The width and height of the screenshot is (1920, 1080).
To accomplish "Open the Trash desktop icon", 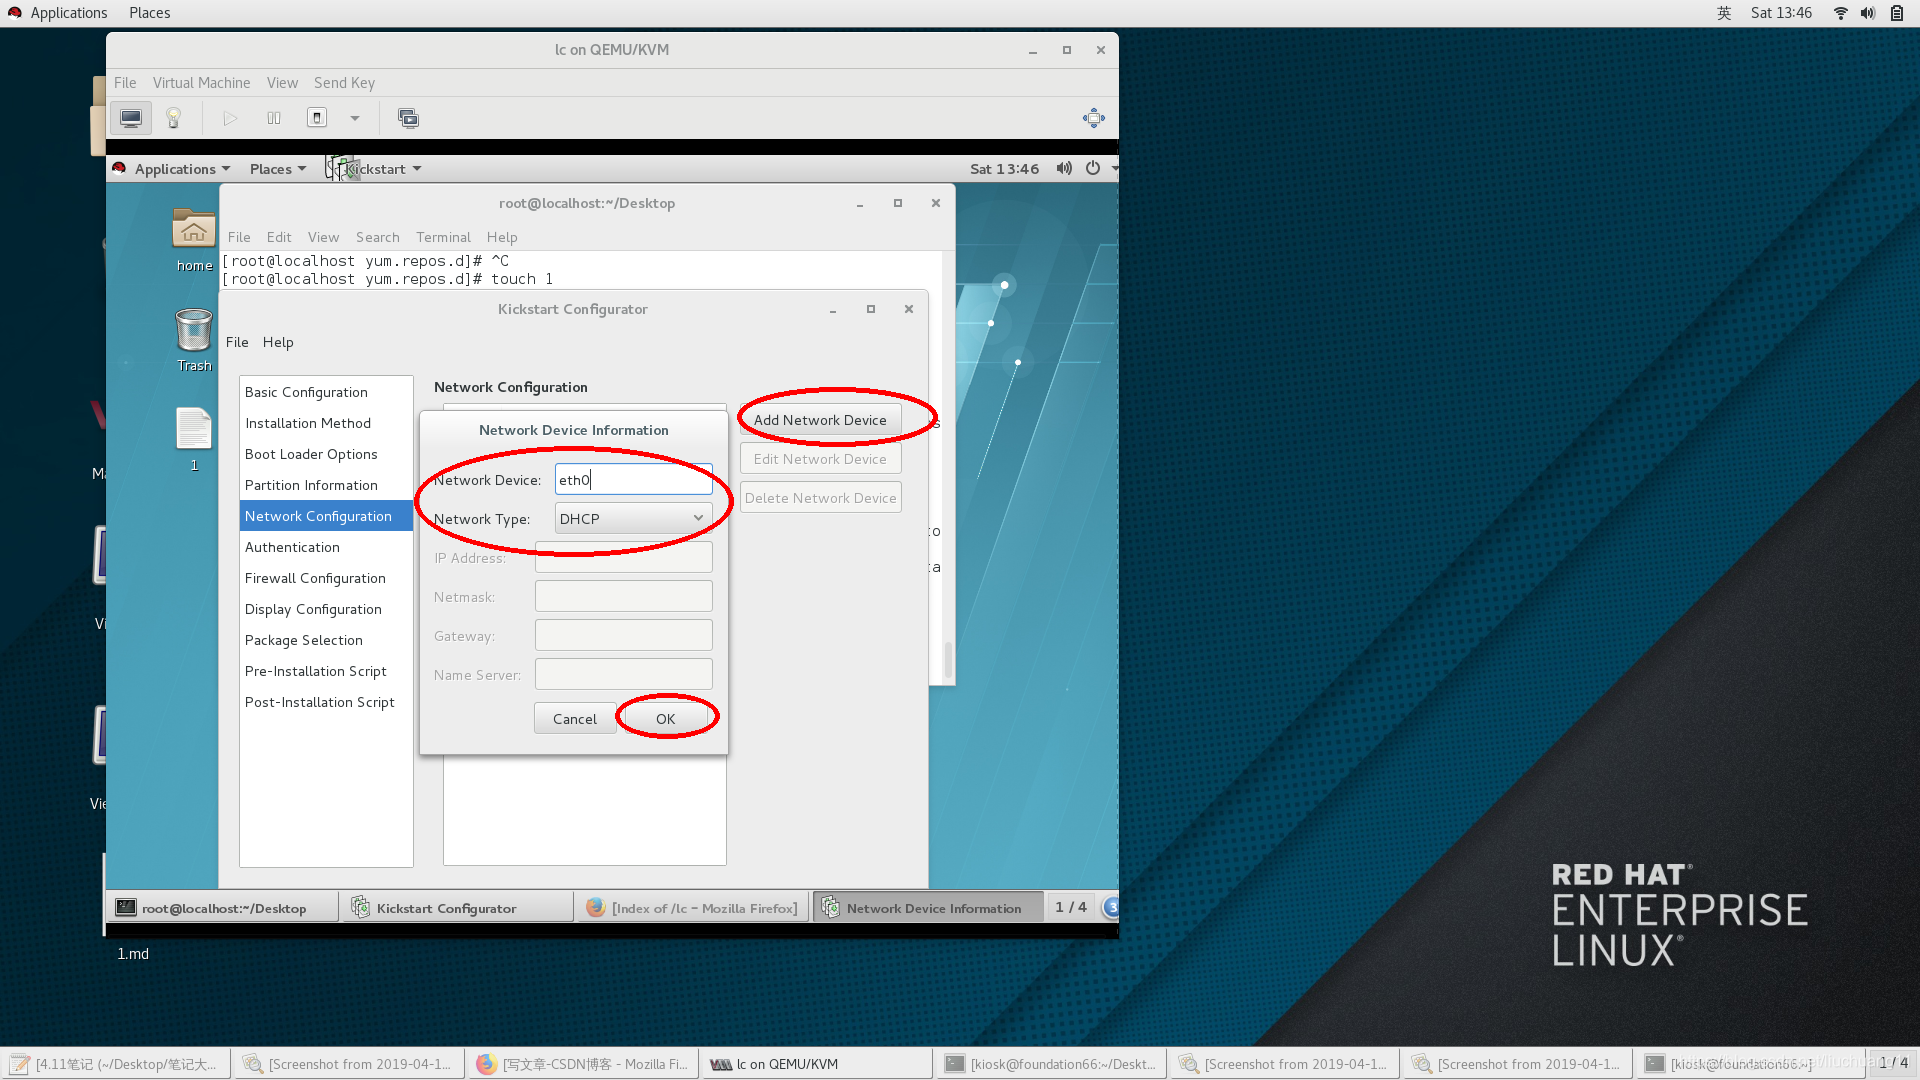I will (193, 332).
